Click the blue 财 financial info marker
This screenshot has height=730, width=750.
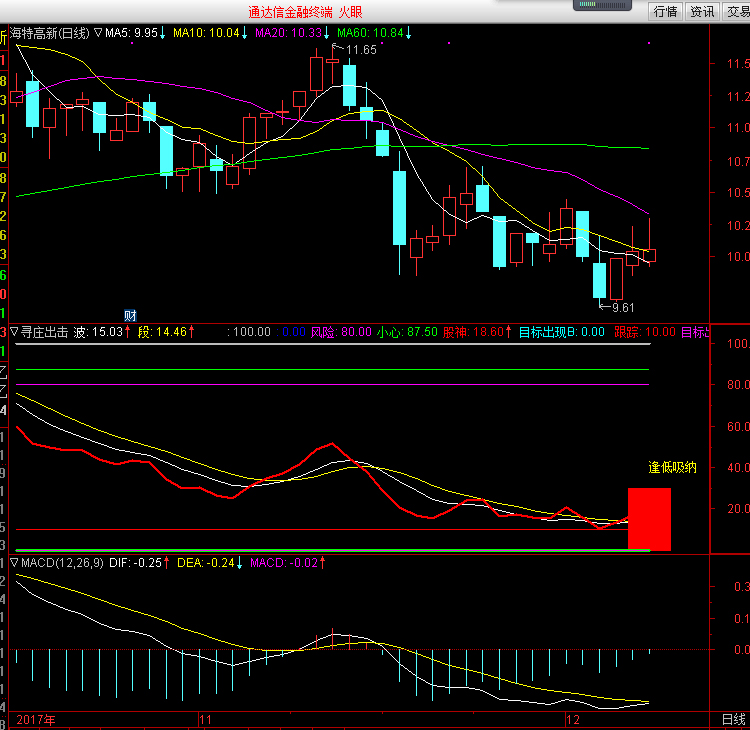[x=129, y=315]
